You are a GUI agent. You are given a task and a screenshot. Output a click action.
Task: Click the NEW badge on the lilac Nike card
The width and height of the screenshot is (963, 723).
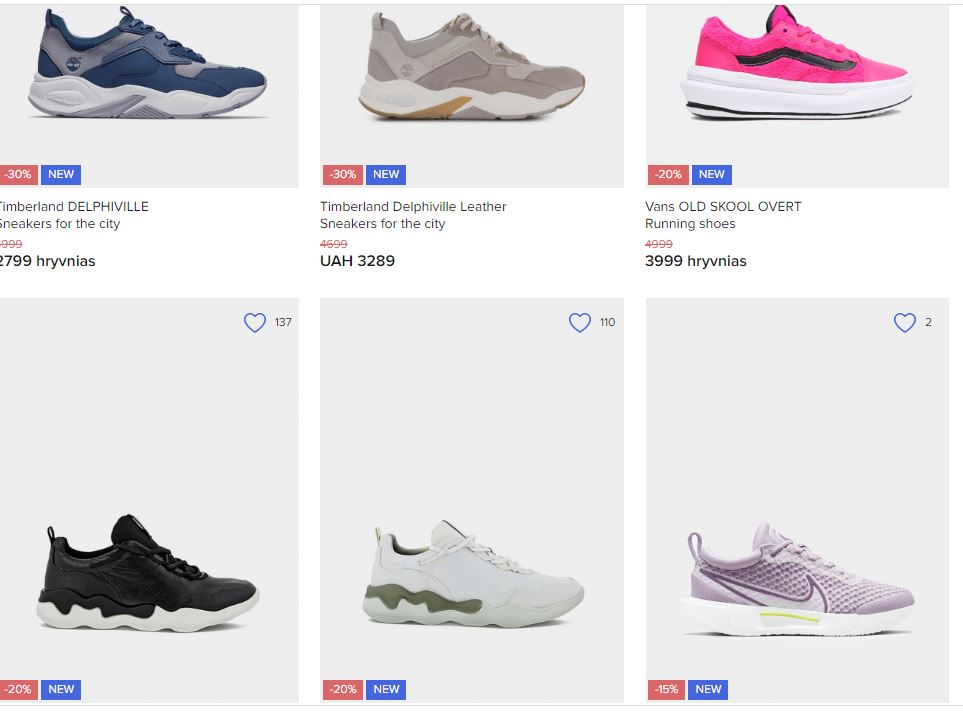click(708, 689)
